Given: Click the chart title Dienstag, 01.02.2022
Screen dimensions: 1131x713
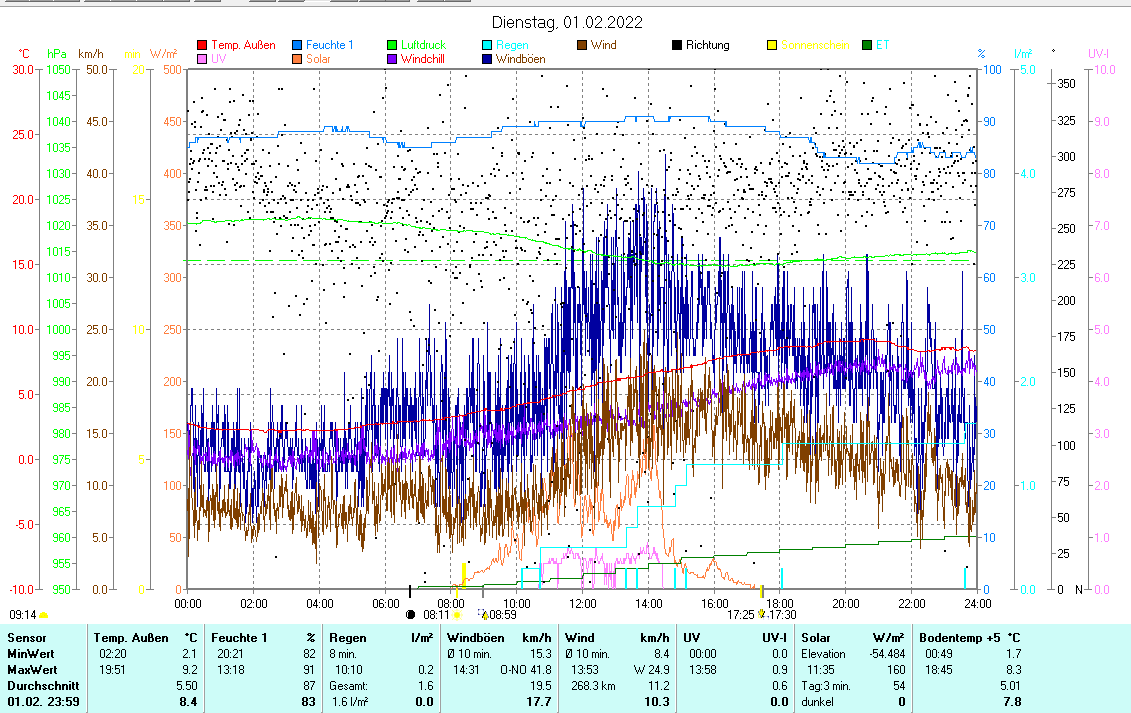Looking at the screenshot, I should (x=567, y=22).
